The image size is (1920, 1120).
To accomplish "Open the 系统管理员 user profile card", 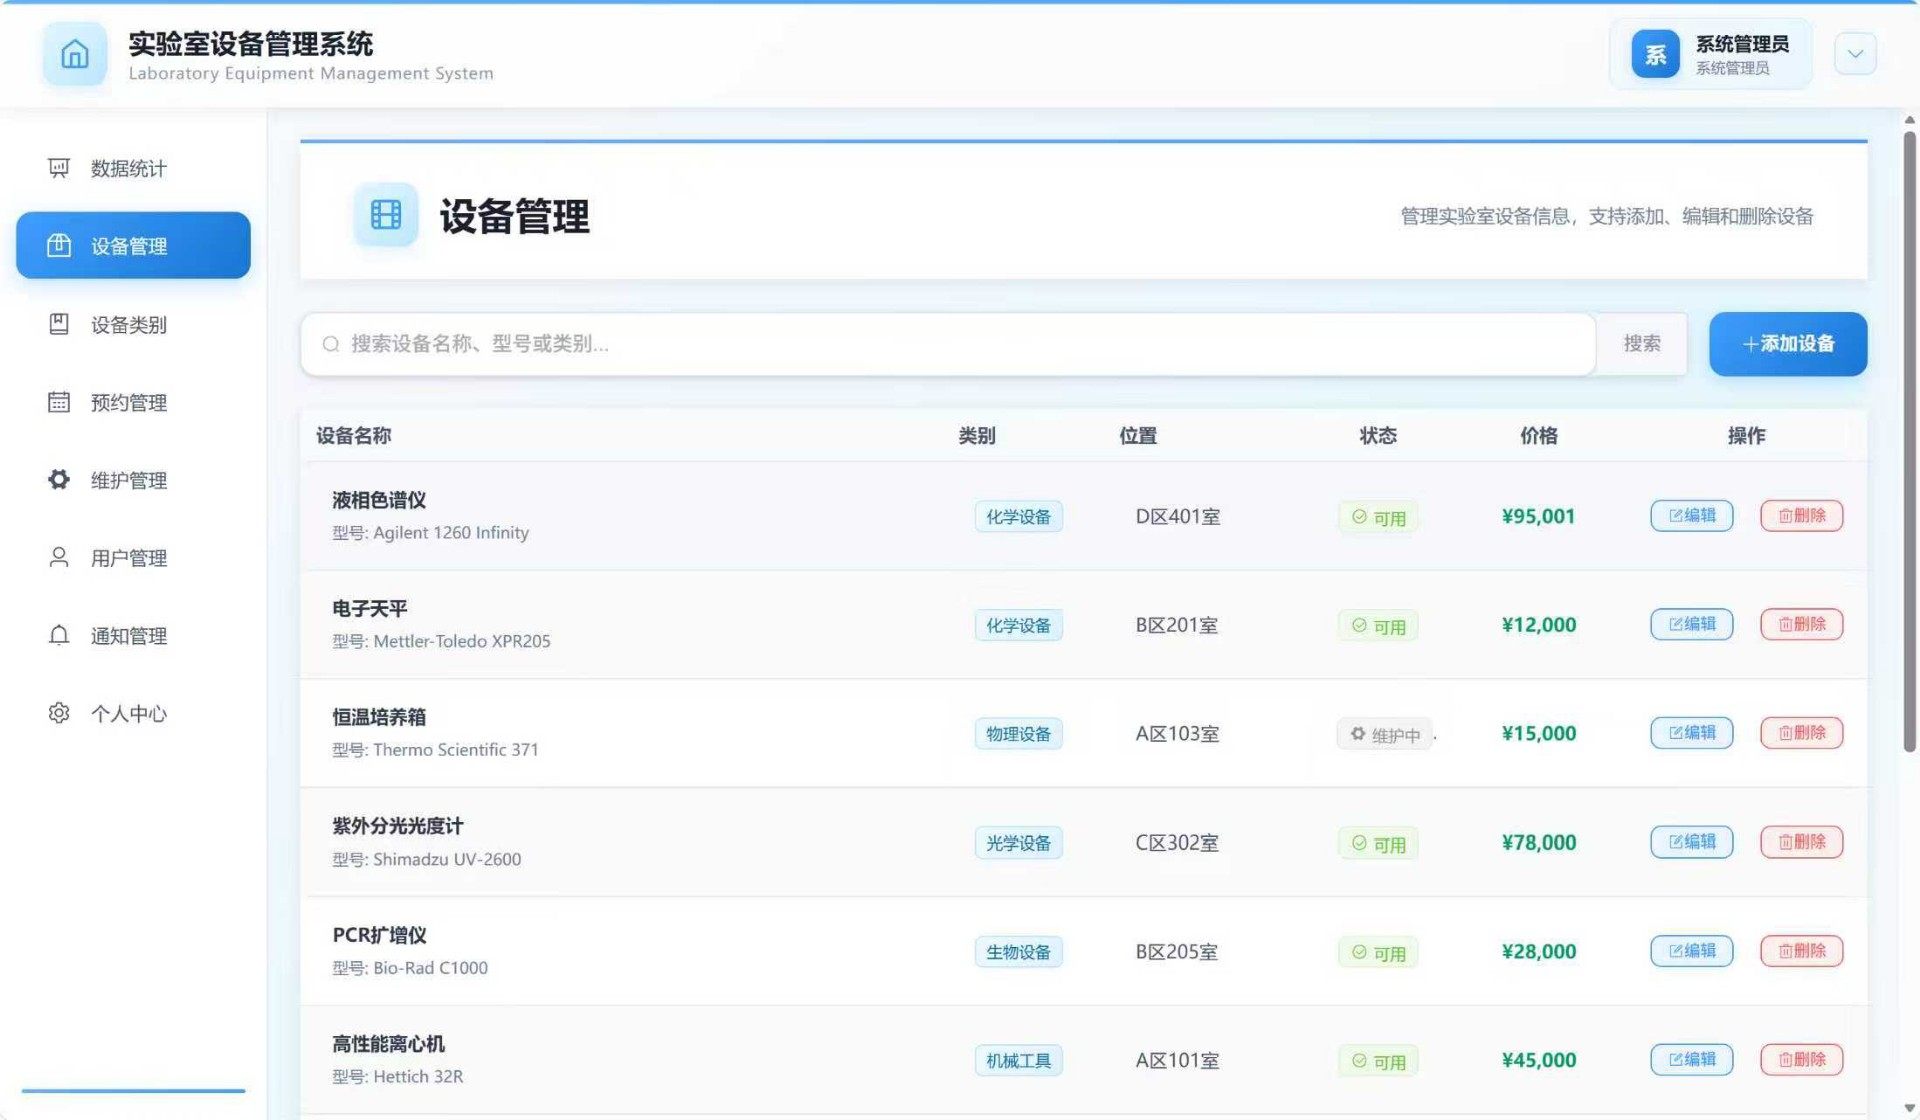I will click(x=1710, y=54).
